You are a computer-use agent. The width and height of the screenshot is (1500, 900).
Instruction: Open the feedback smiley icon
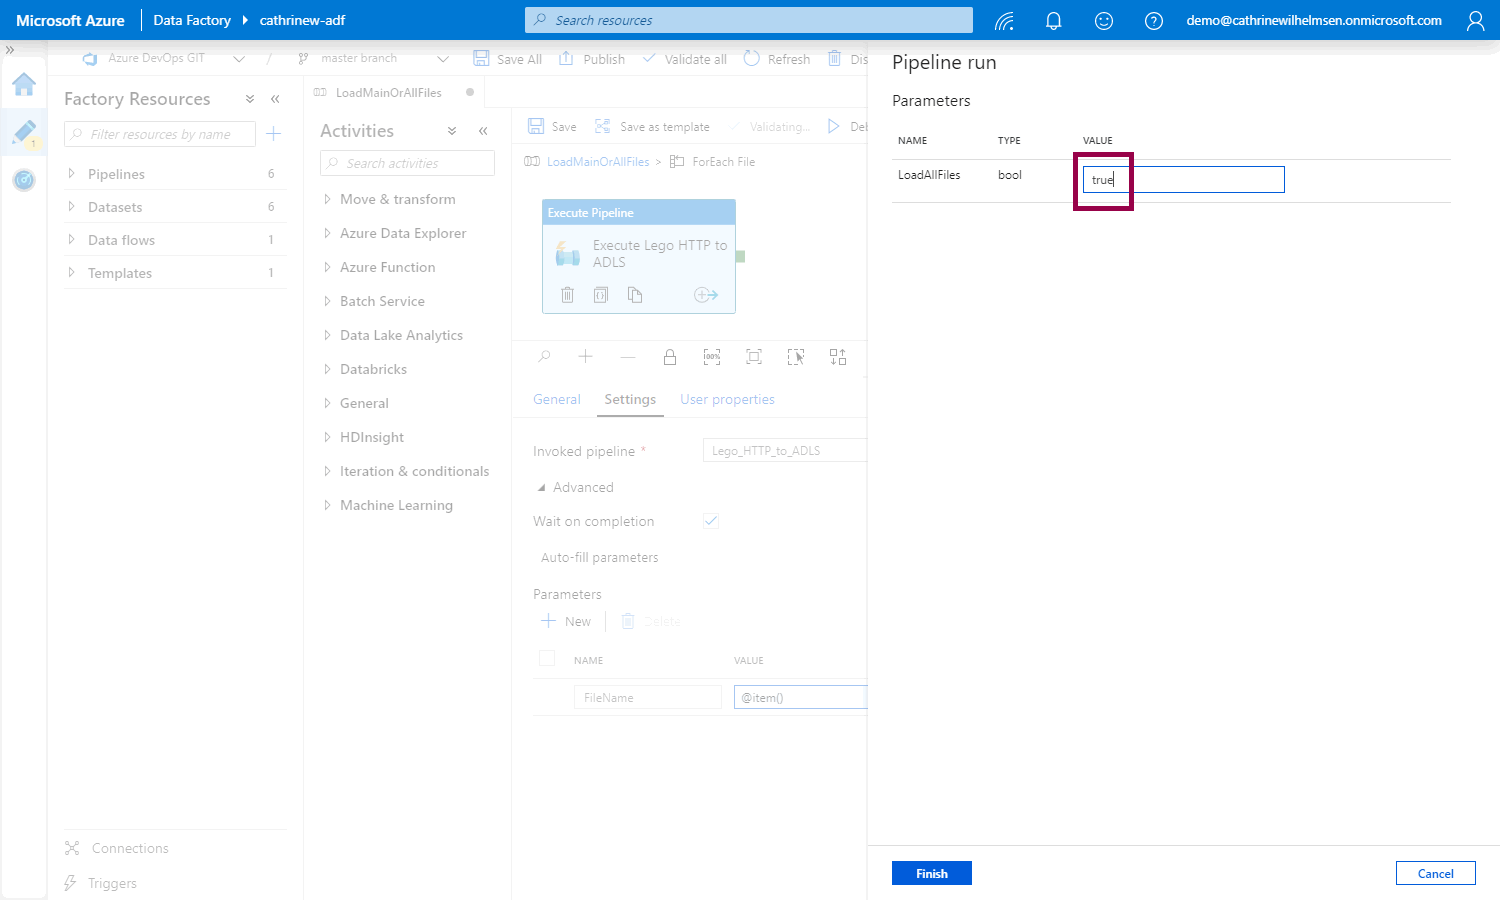pos(1104,21)
